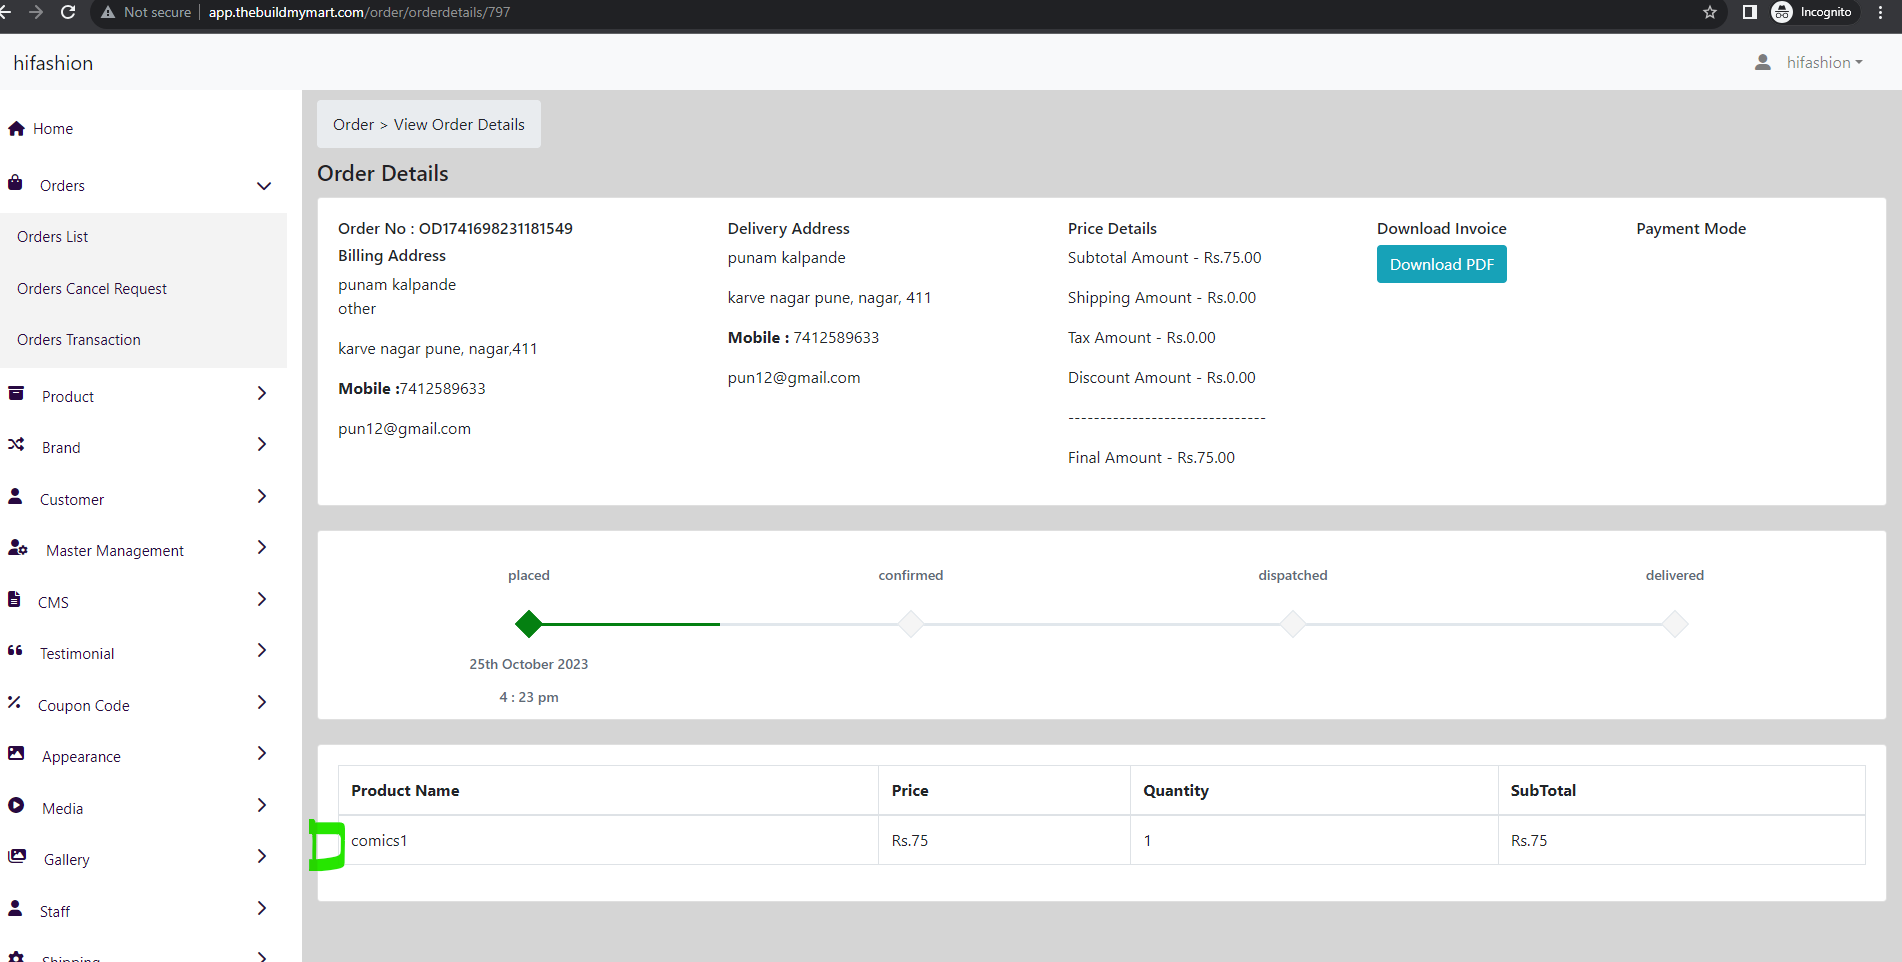Click the Payment Mode heading
The image size is (1902, 962).
pyautogui.click(x=1691, y=228)
